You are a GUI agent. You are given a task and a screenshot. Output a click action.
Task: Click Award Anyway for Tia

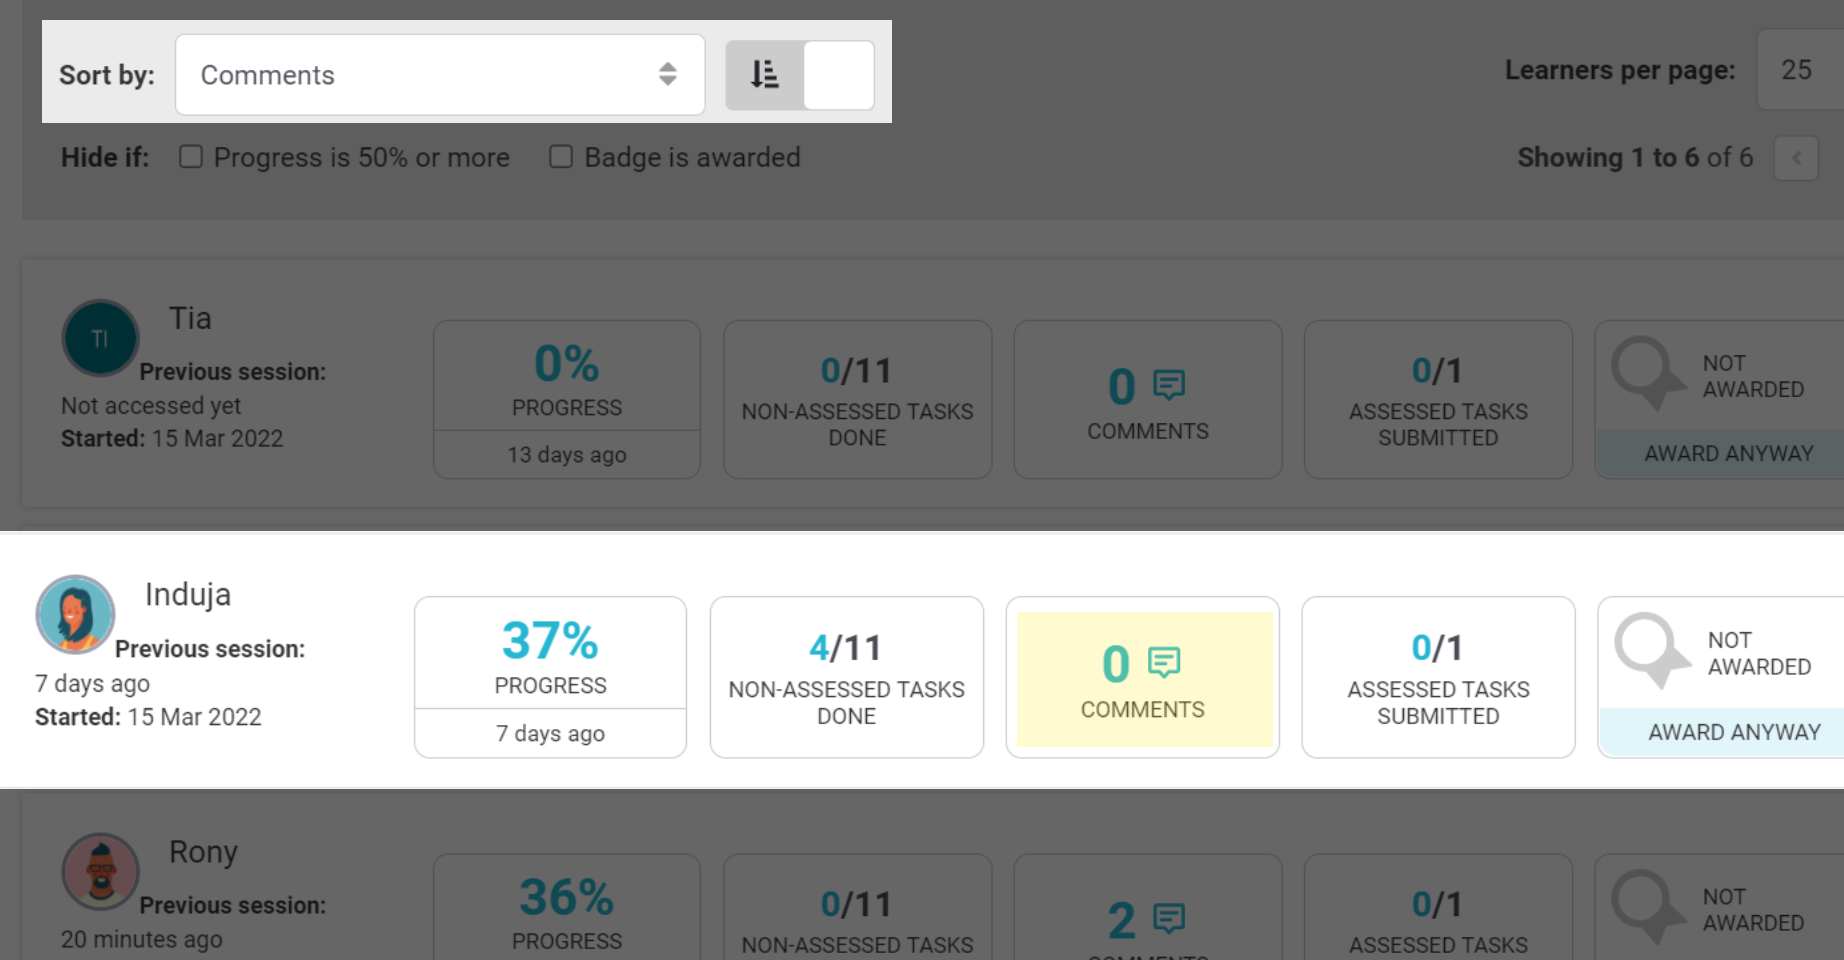[x=1728, y=454]
